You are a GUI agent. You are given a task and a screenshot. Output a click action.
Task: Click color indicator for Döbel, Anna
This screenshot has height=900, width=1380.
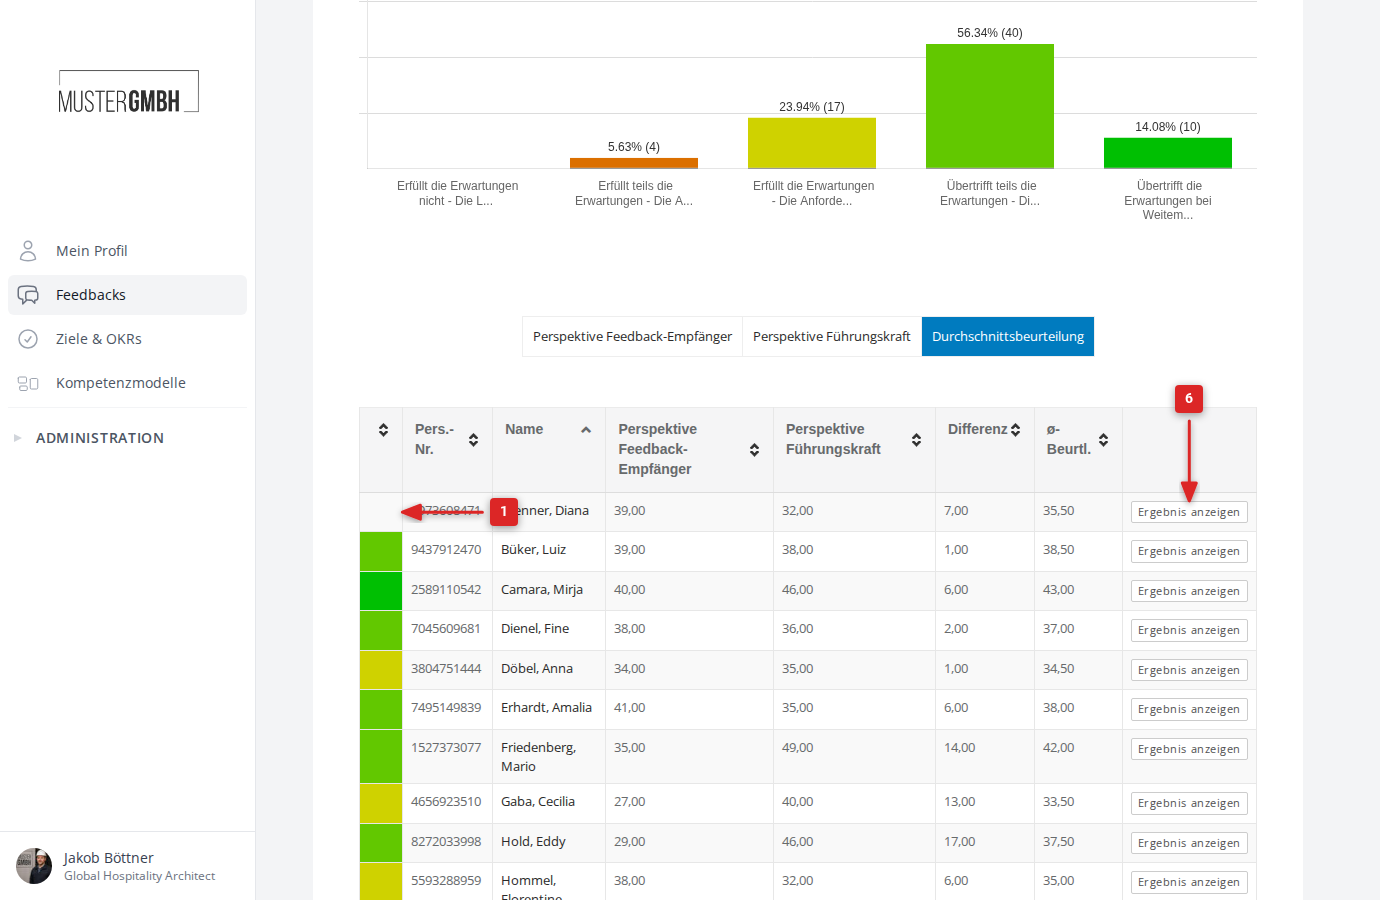pyautogui.click(x=381, y=670)
